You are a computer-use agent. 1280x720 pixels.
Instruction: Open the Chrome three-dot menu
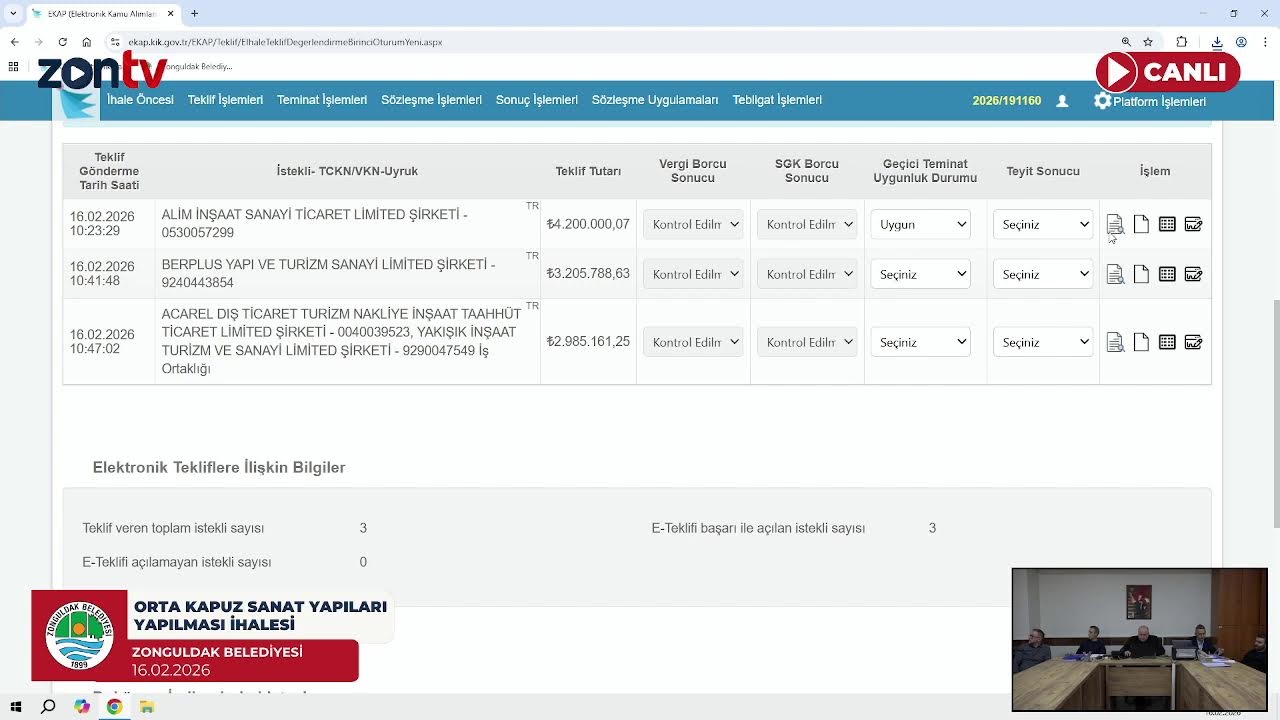tap(1265, 42)
